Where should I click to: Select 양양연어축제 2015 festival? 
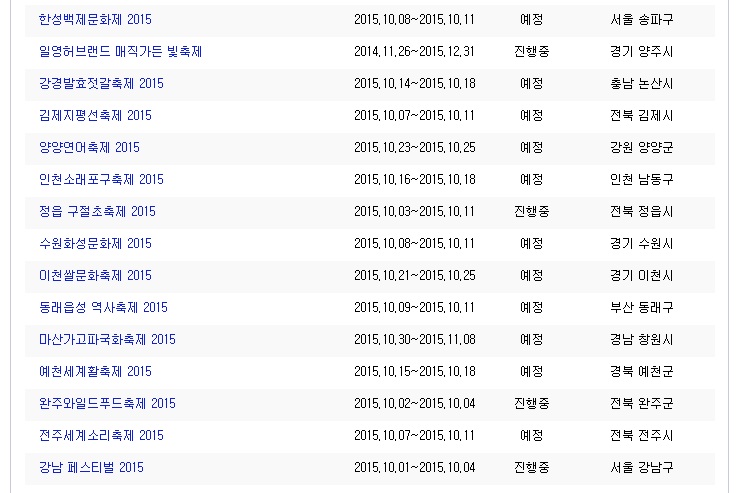pos(89,147)
